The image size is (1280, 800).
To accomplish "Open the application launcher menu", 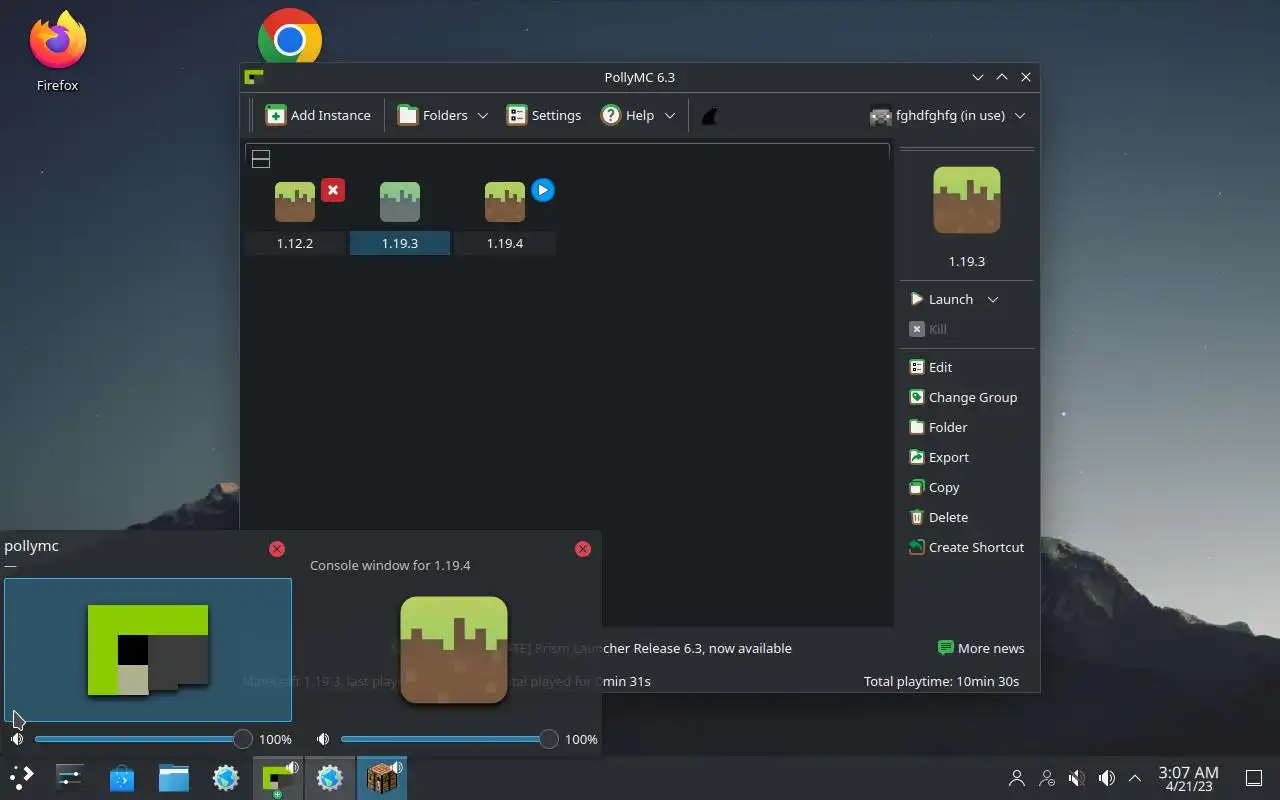I will tap(22, 777).
